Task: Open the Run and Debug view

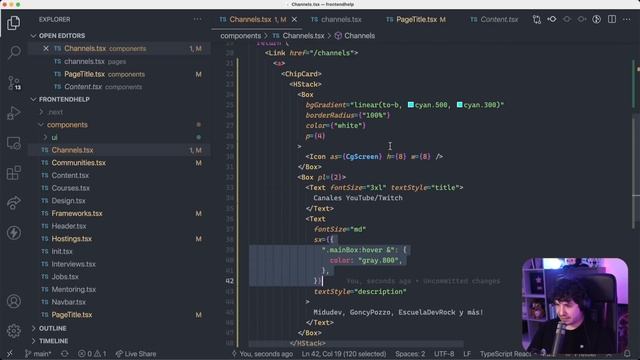Action: 13,113
